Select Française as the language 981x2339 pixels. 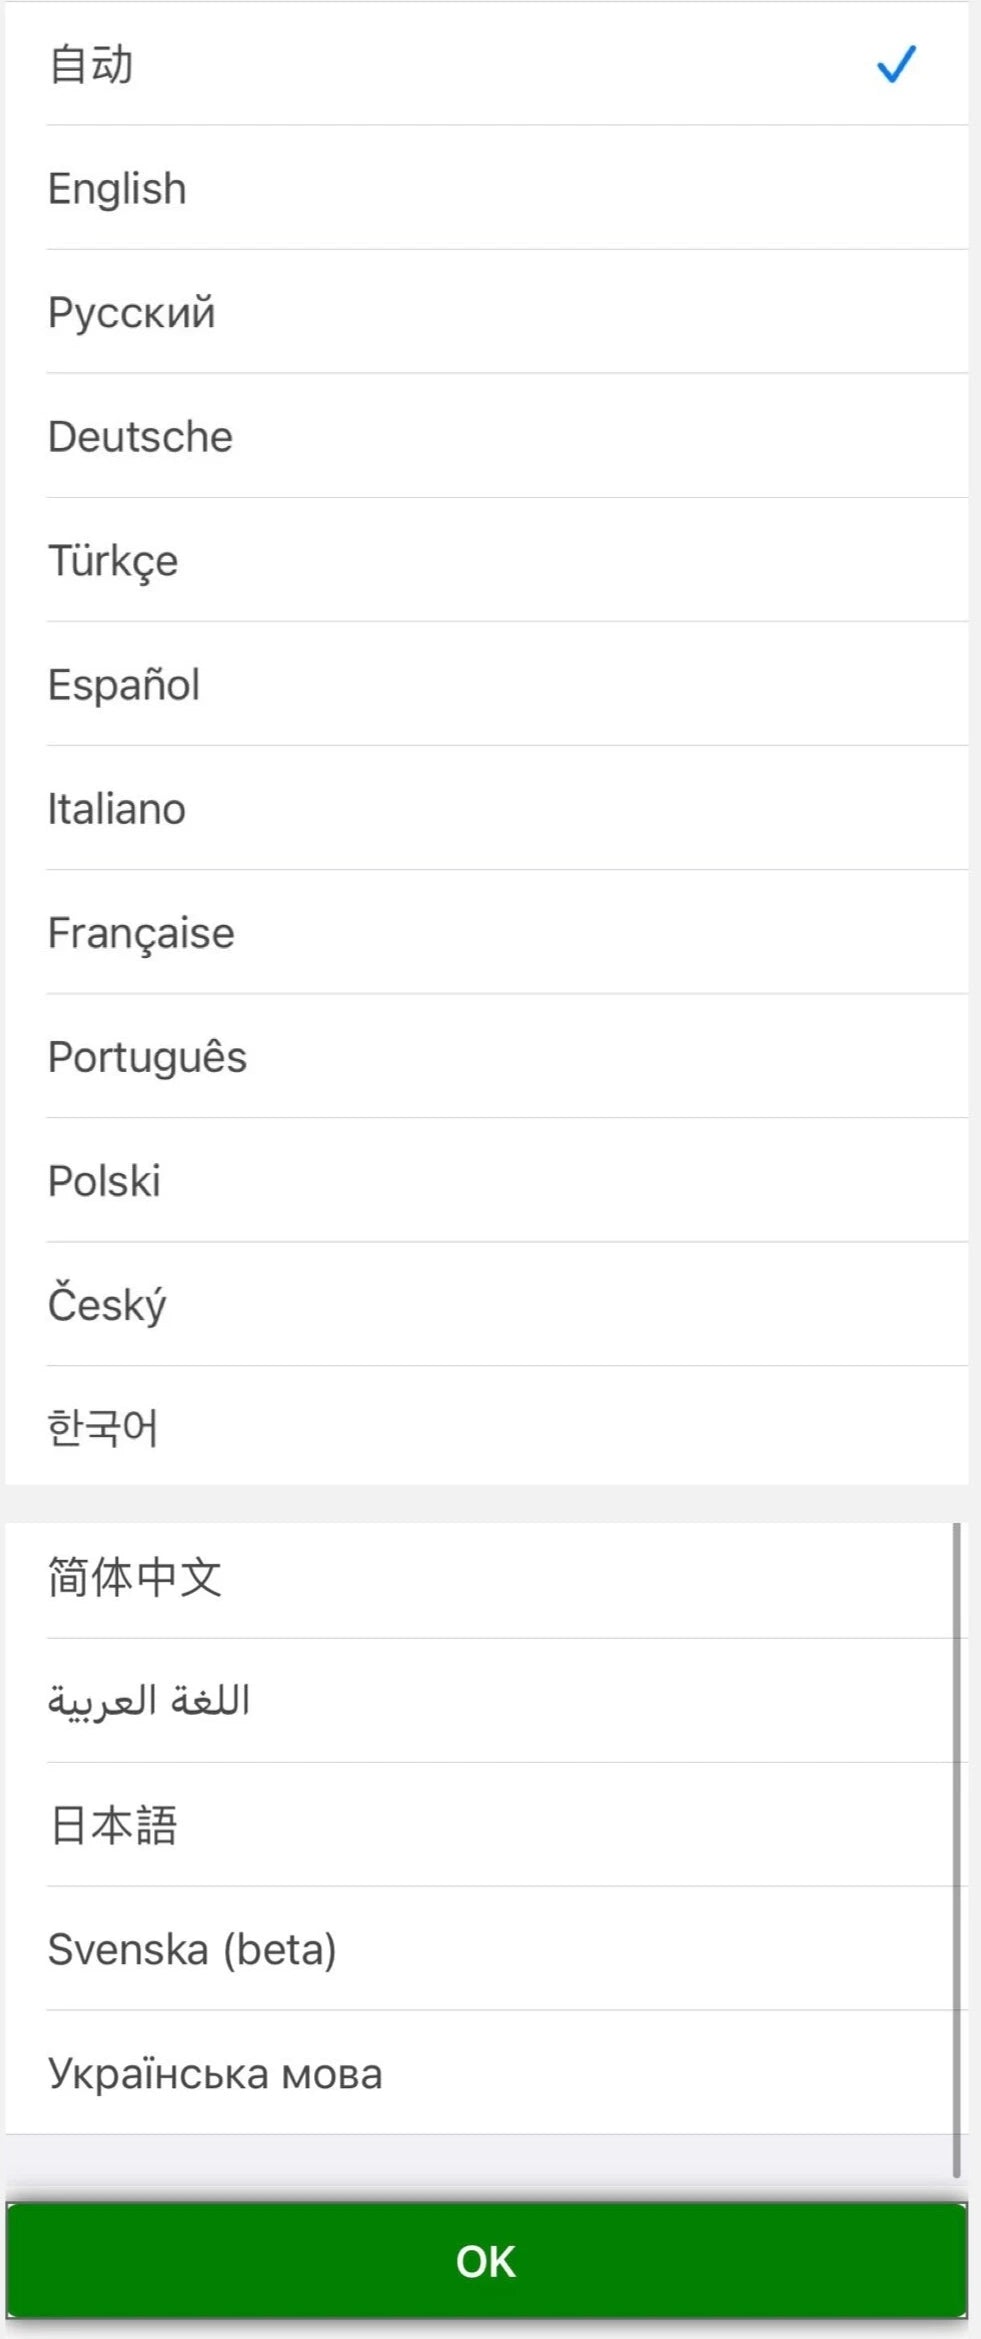click(141, 933)
